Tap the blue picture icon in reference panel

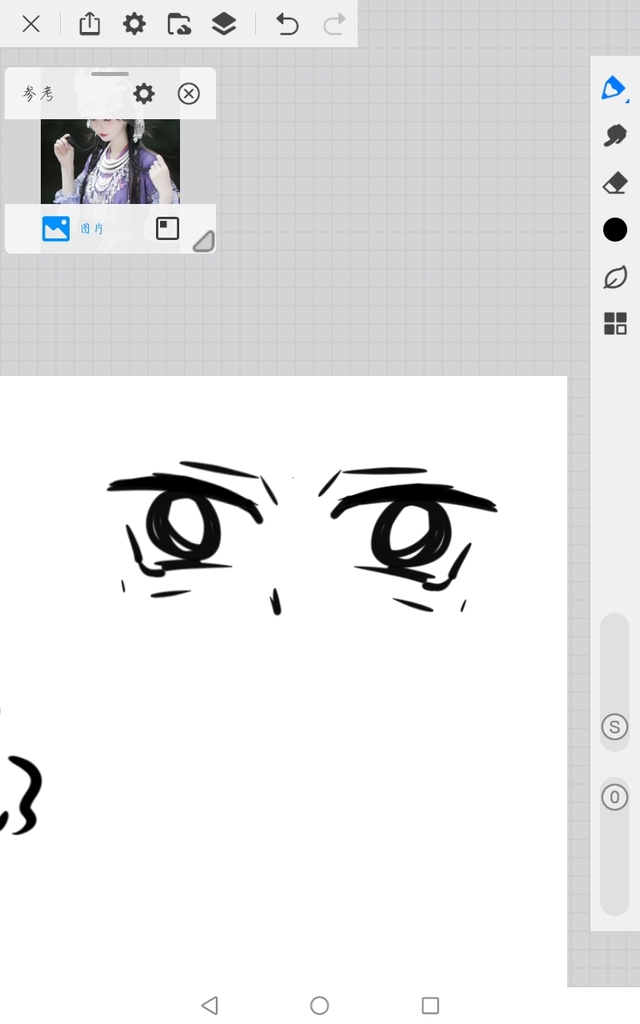click(56, 229)
